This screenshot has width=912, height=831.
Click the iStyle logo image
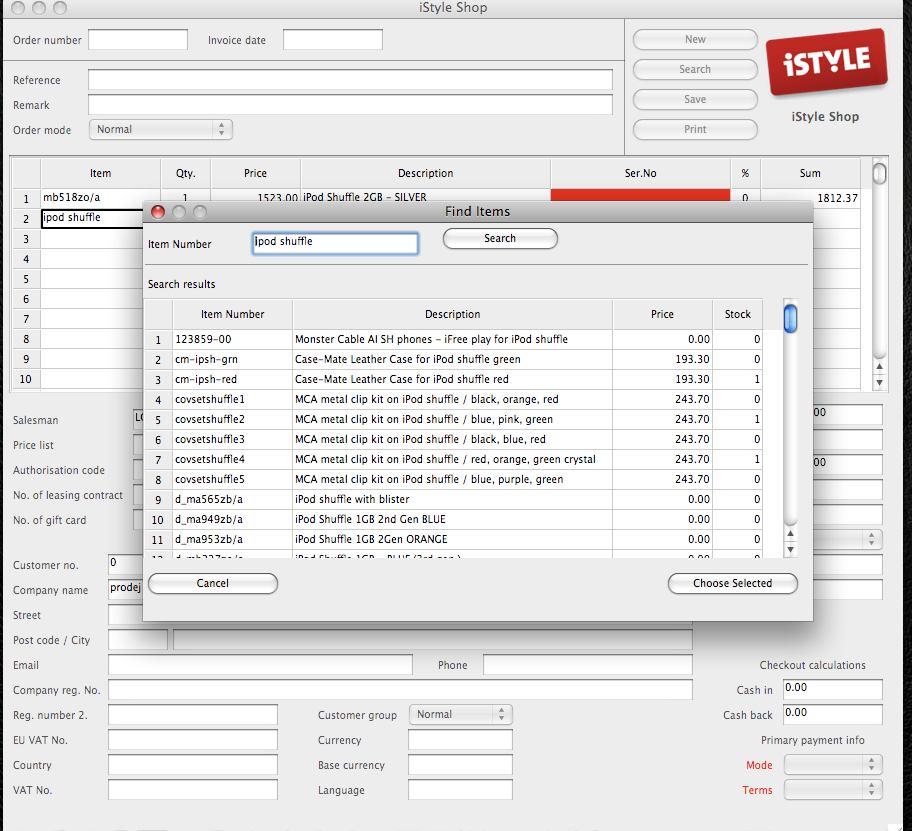tap(826, 62)
